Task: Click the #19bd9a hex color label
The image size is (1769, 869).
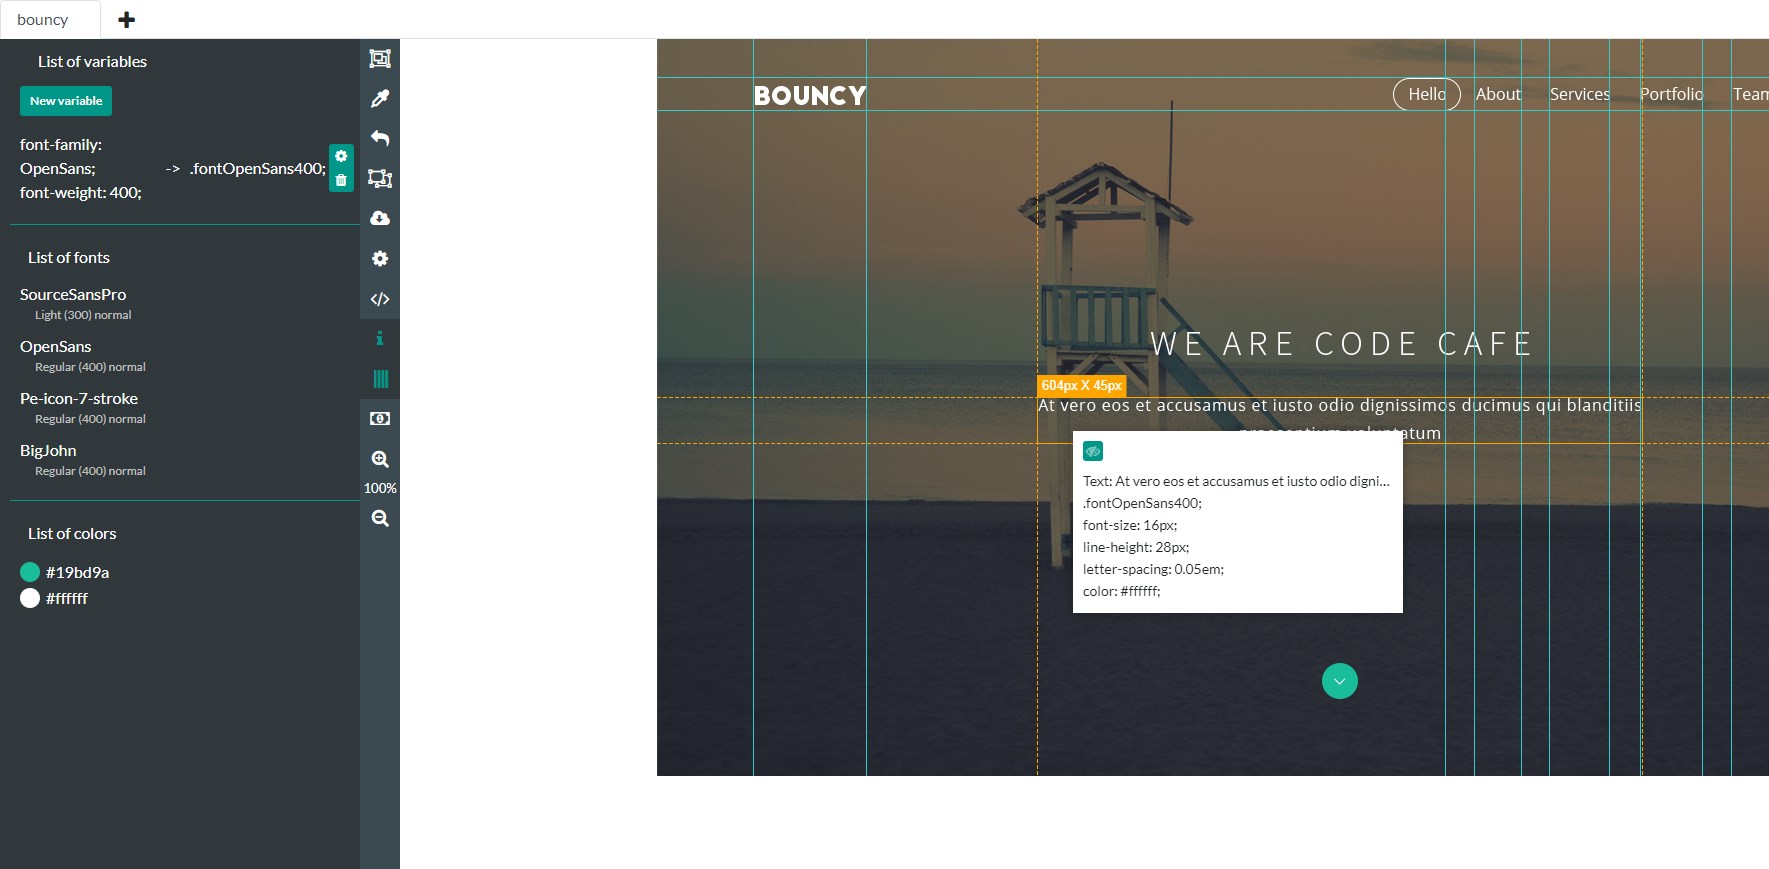Action: coord(77,572)
